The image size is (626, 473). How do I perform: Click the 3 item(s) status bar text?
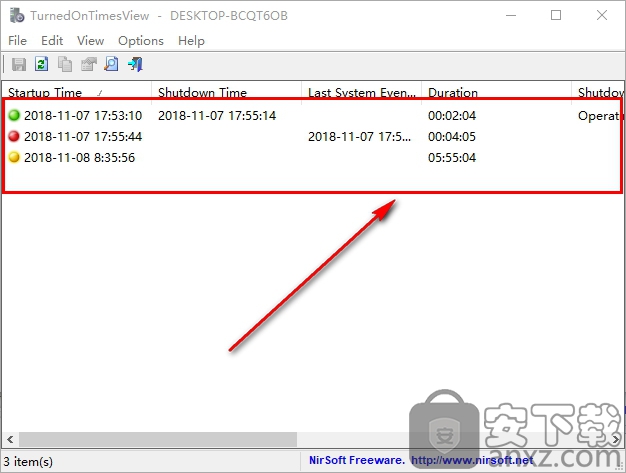(x=28, y=461)
